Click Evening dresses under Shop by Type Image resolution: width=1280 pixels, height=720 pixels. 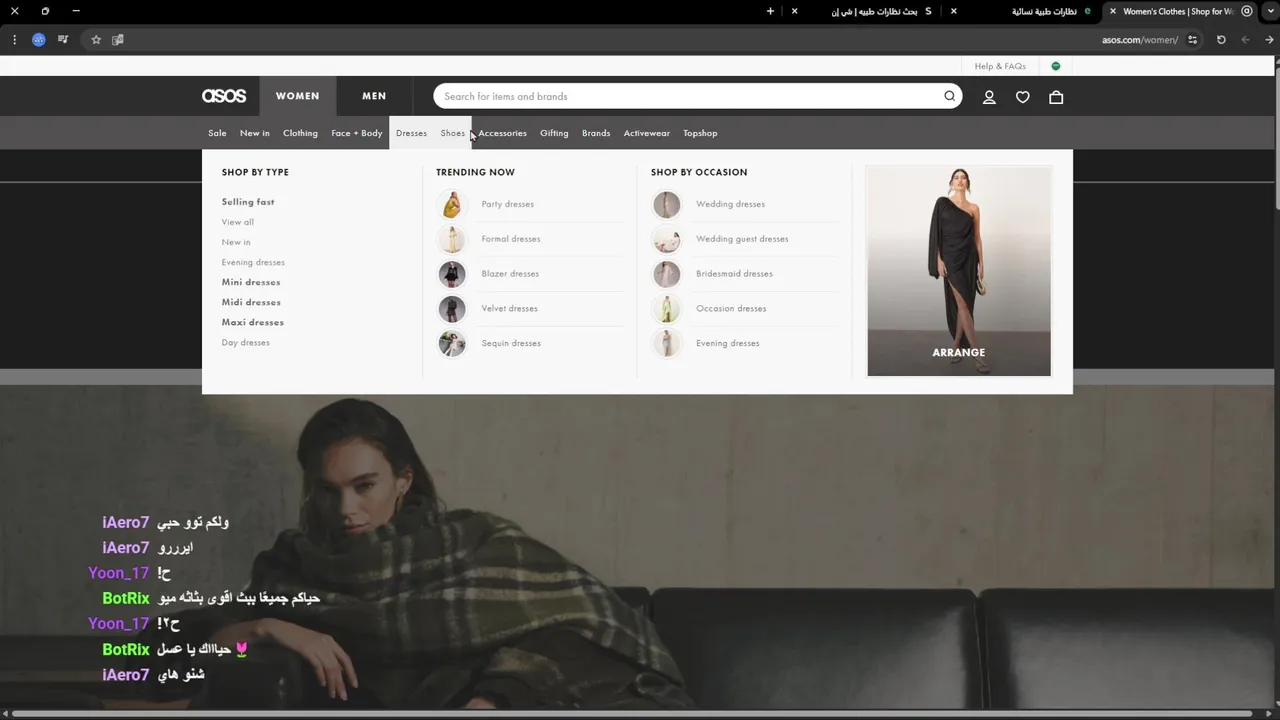(253, 262)
